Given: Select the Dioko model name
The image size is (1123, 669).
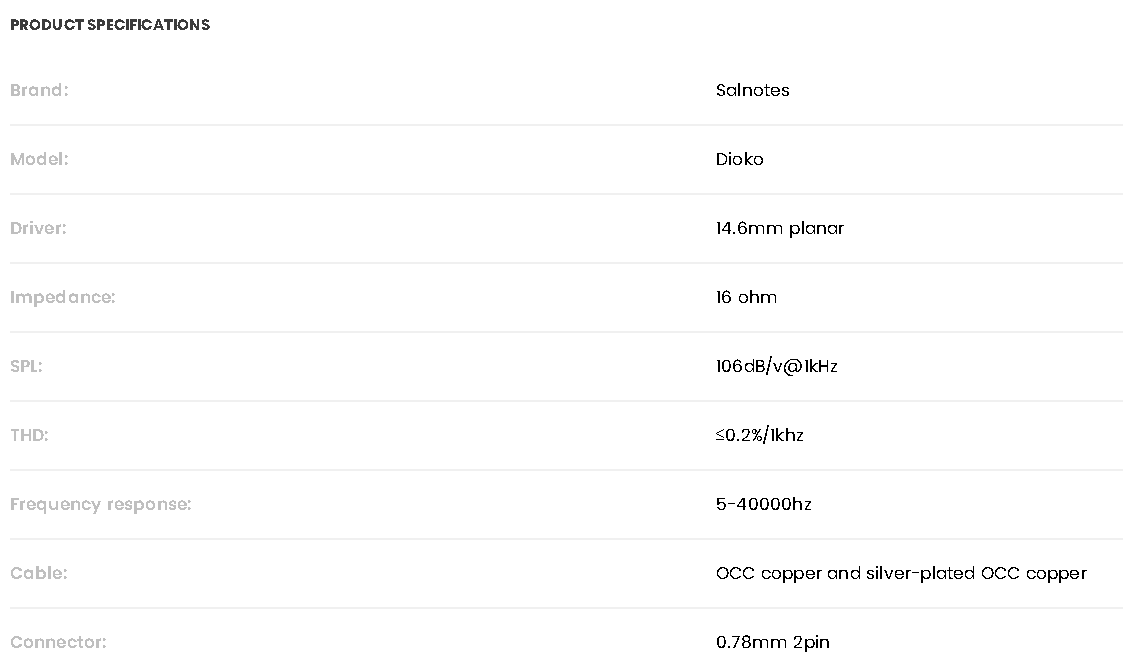Looking at the screenshot, I should click(739, 159).
